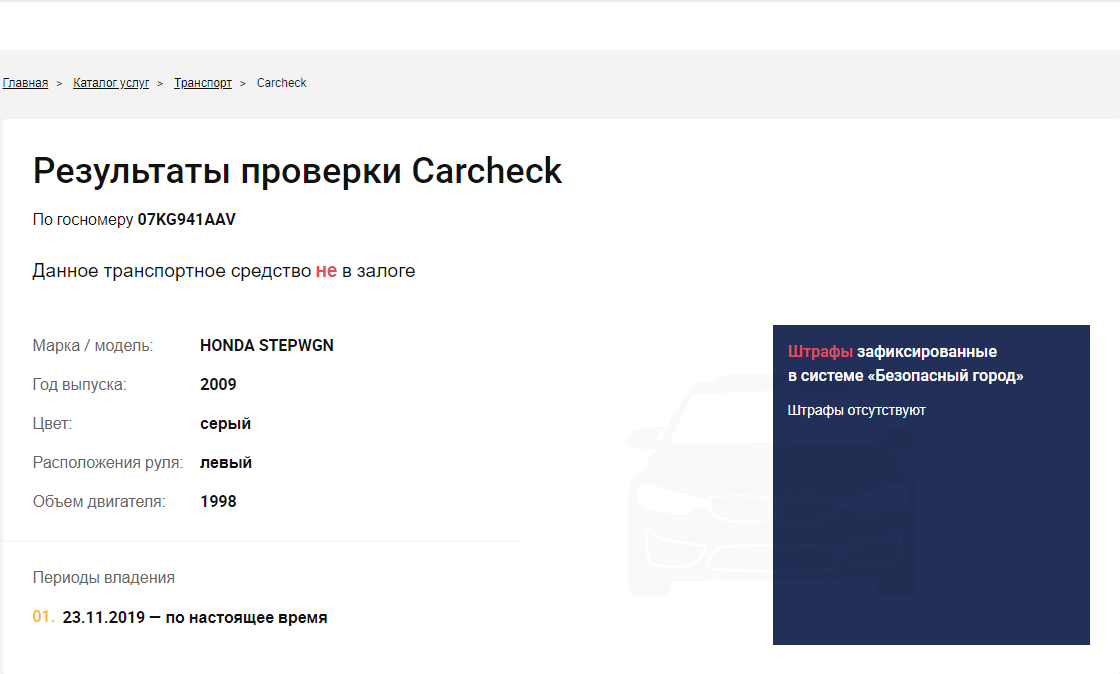The image size is (1120, 674).
Task: Click the Объем двигателя label
Action: [99, 502]
